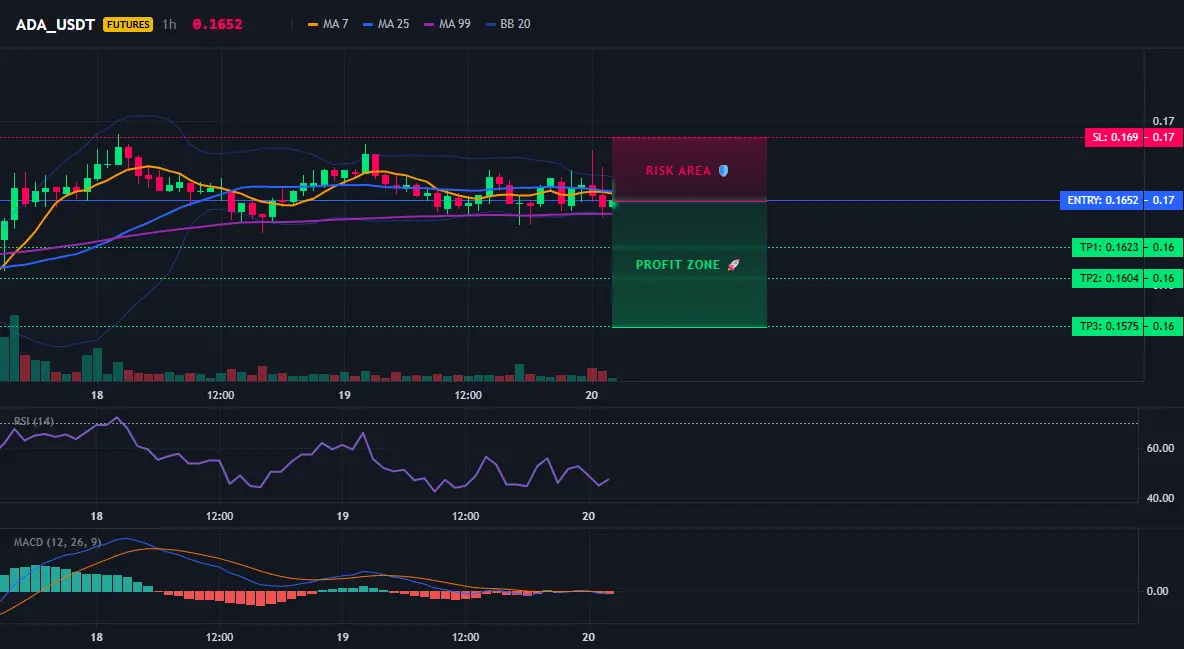Screen dimensions: 1184x649
Task: Click the blue ENTRY: 0.1652 label
Action: [x=1102, y=200]
